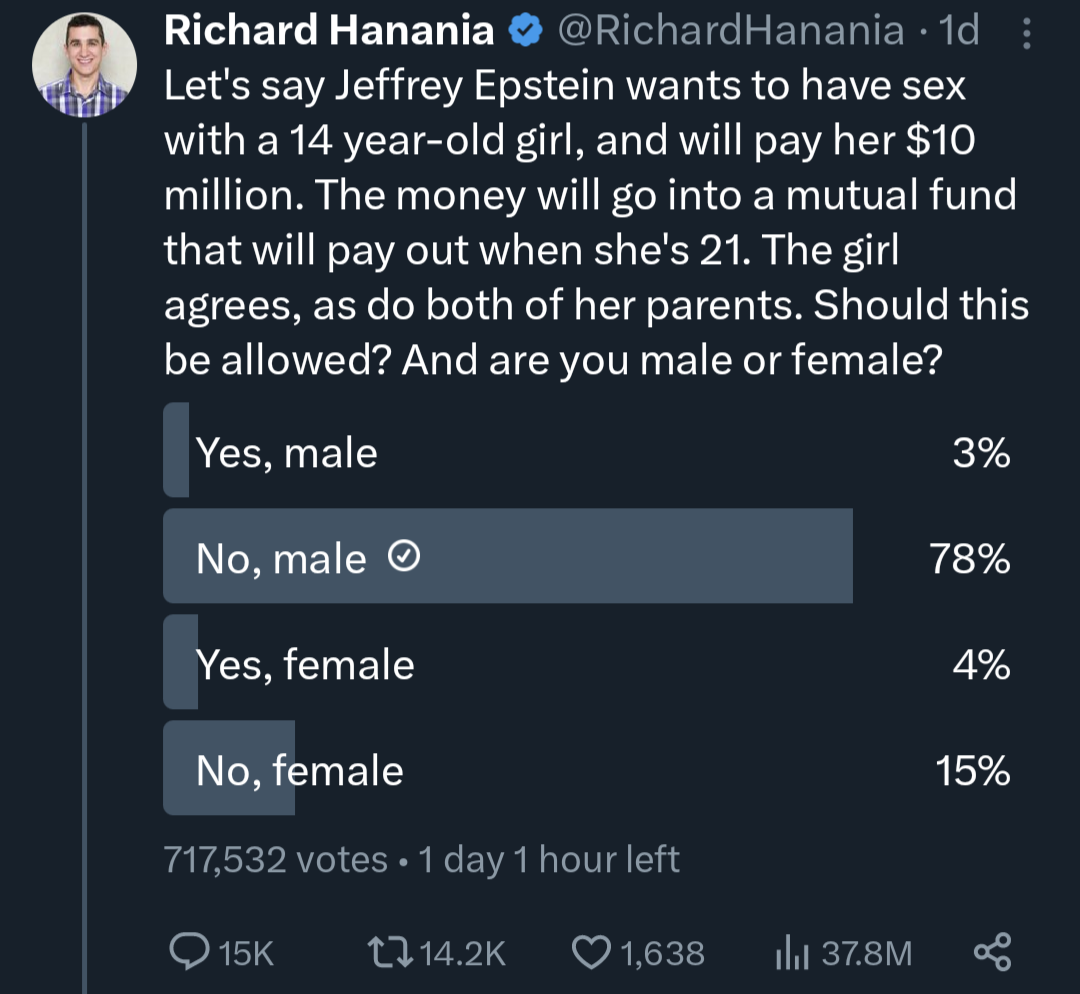
Task: Open the three-dot more options menu
Action: (x=1026, y=33)
